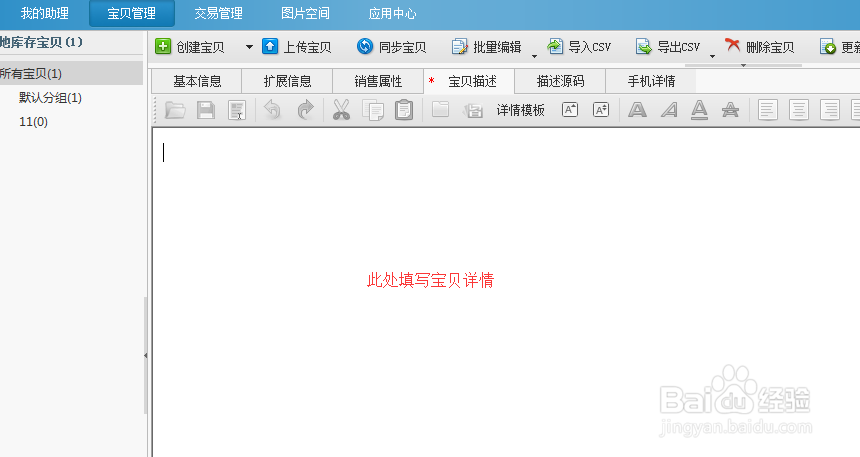Image resolution: width=860 pixels, height=457 pixels.
Task: Expand the toolbar overflow arrow under 删除宝贝
Action: pyautogui.click(x=743, y=65)
